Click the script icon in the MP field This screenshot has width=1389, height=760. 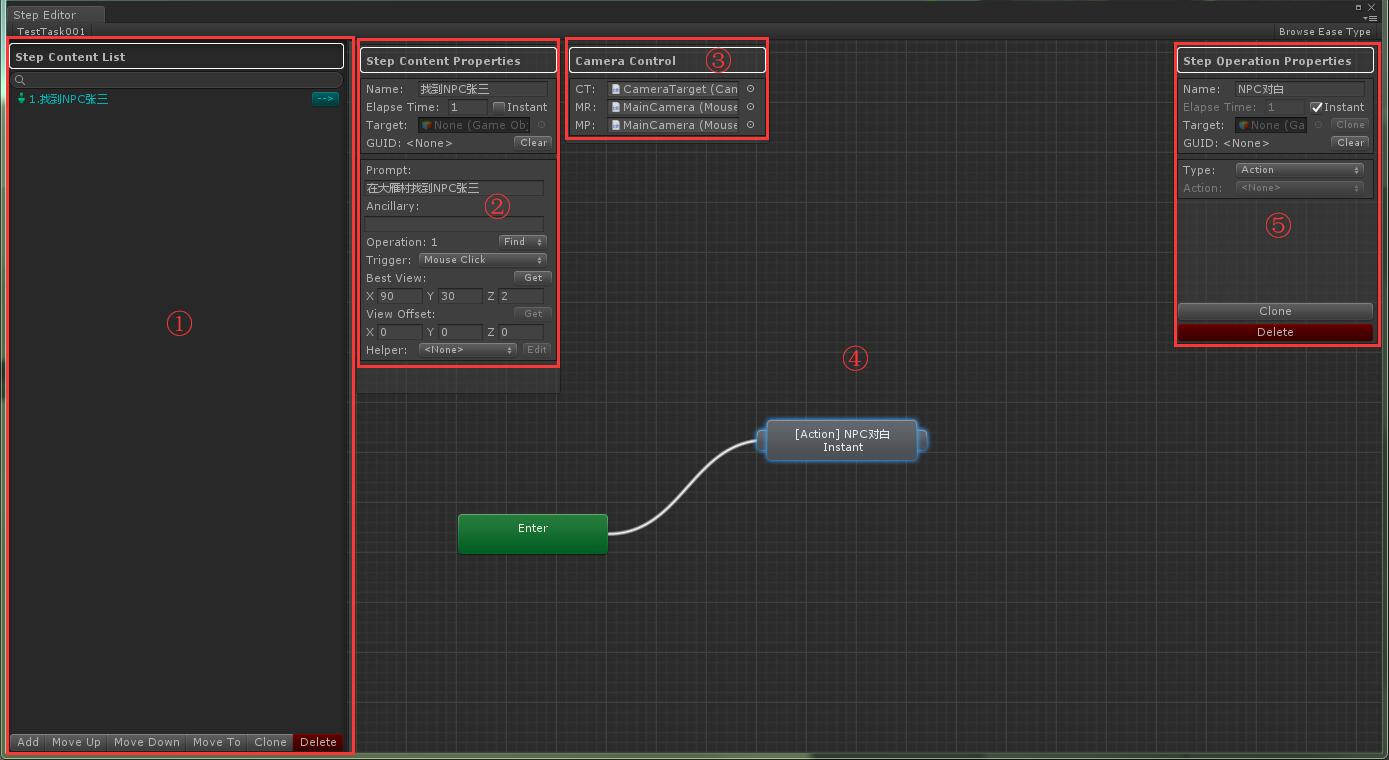click(616, 125)
